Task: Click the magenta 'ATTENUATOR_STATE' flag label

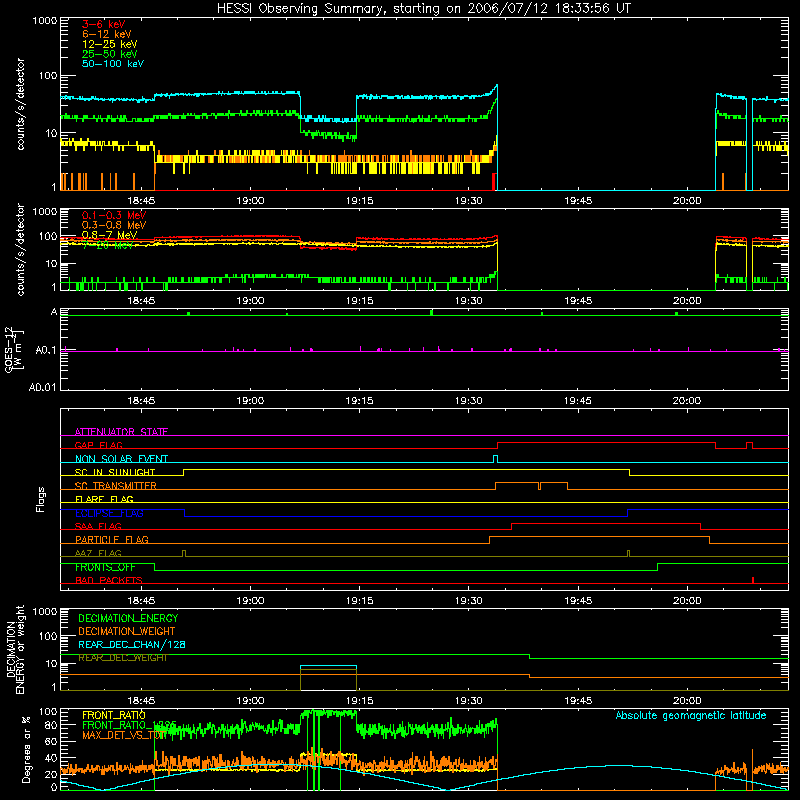Action: (121, 432)
